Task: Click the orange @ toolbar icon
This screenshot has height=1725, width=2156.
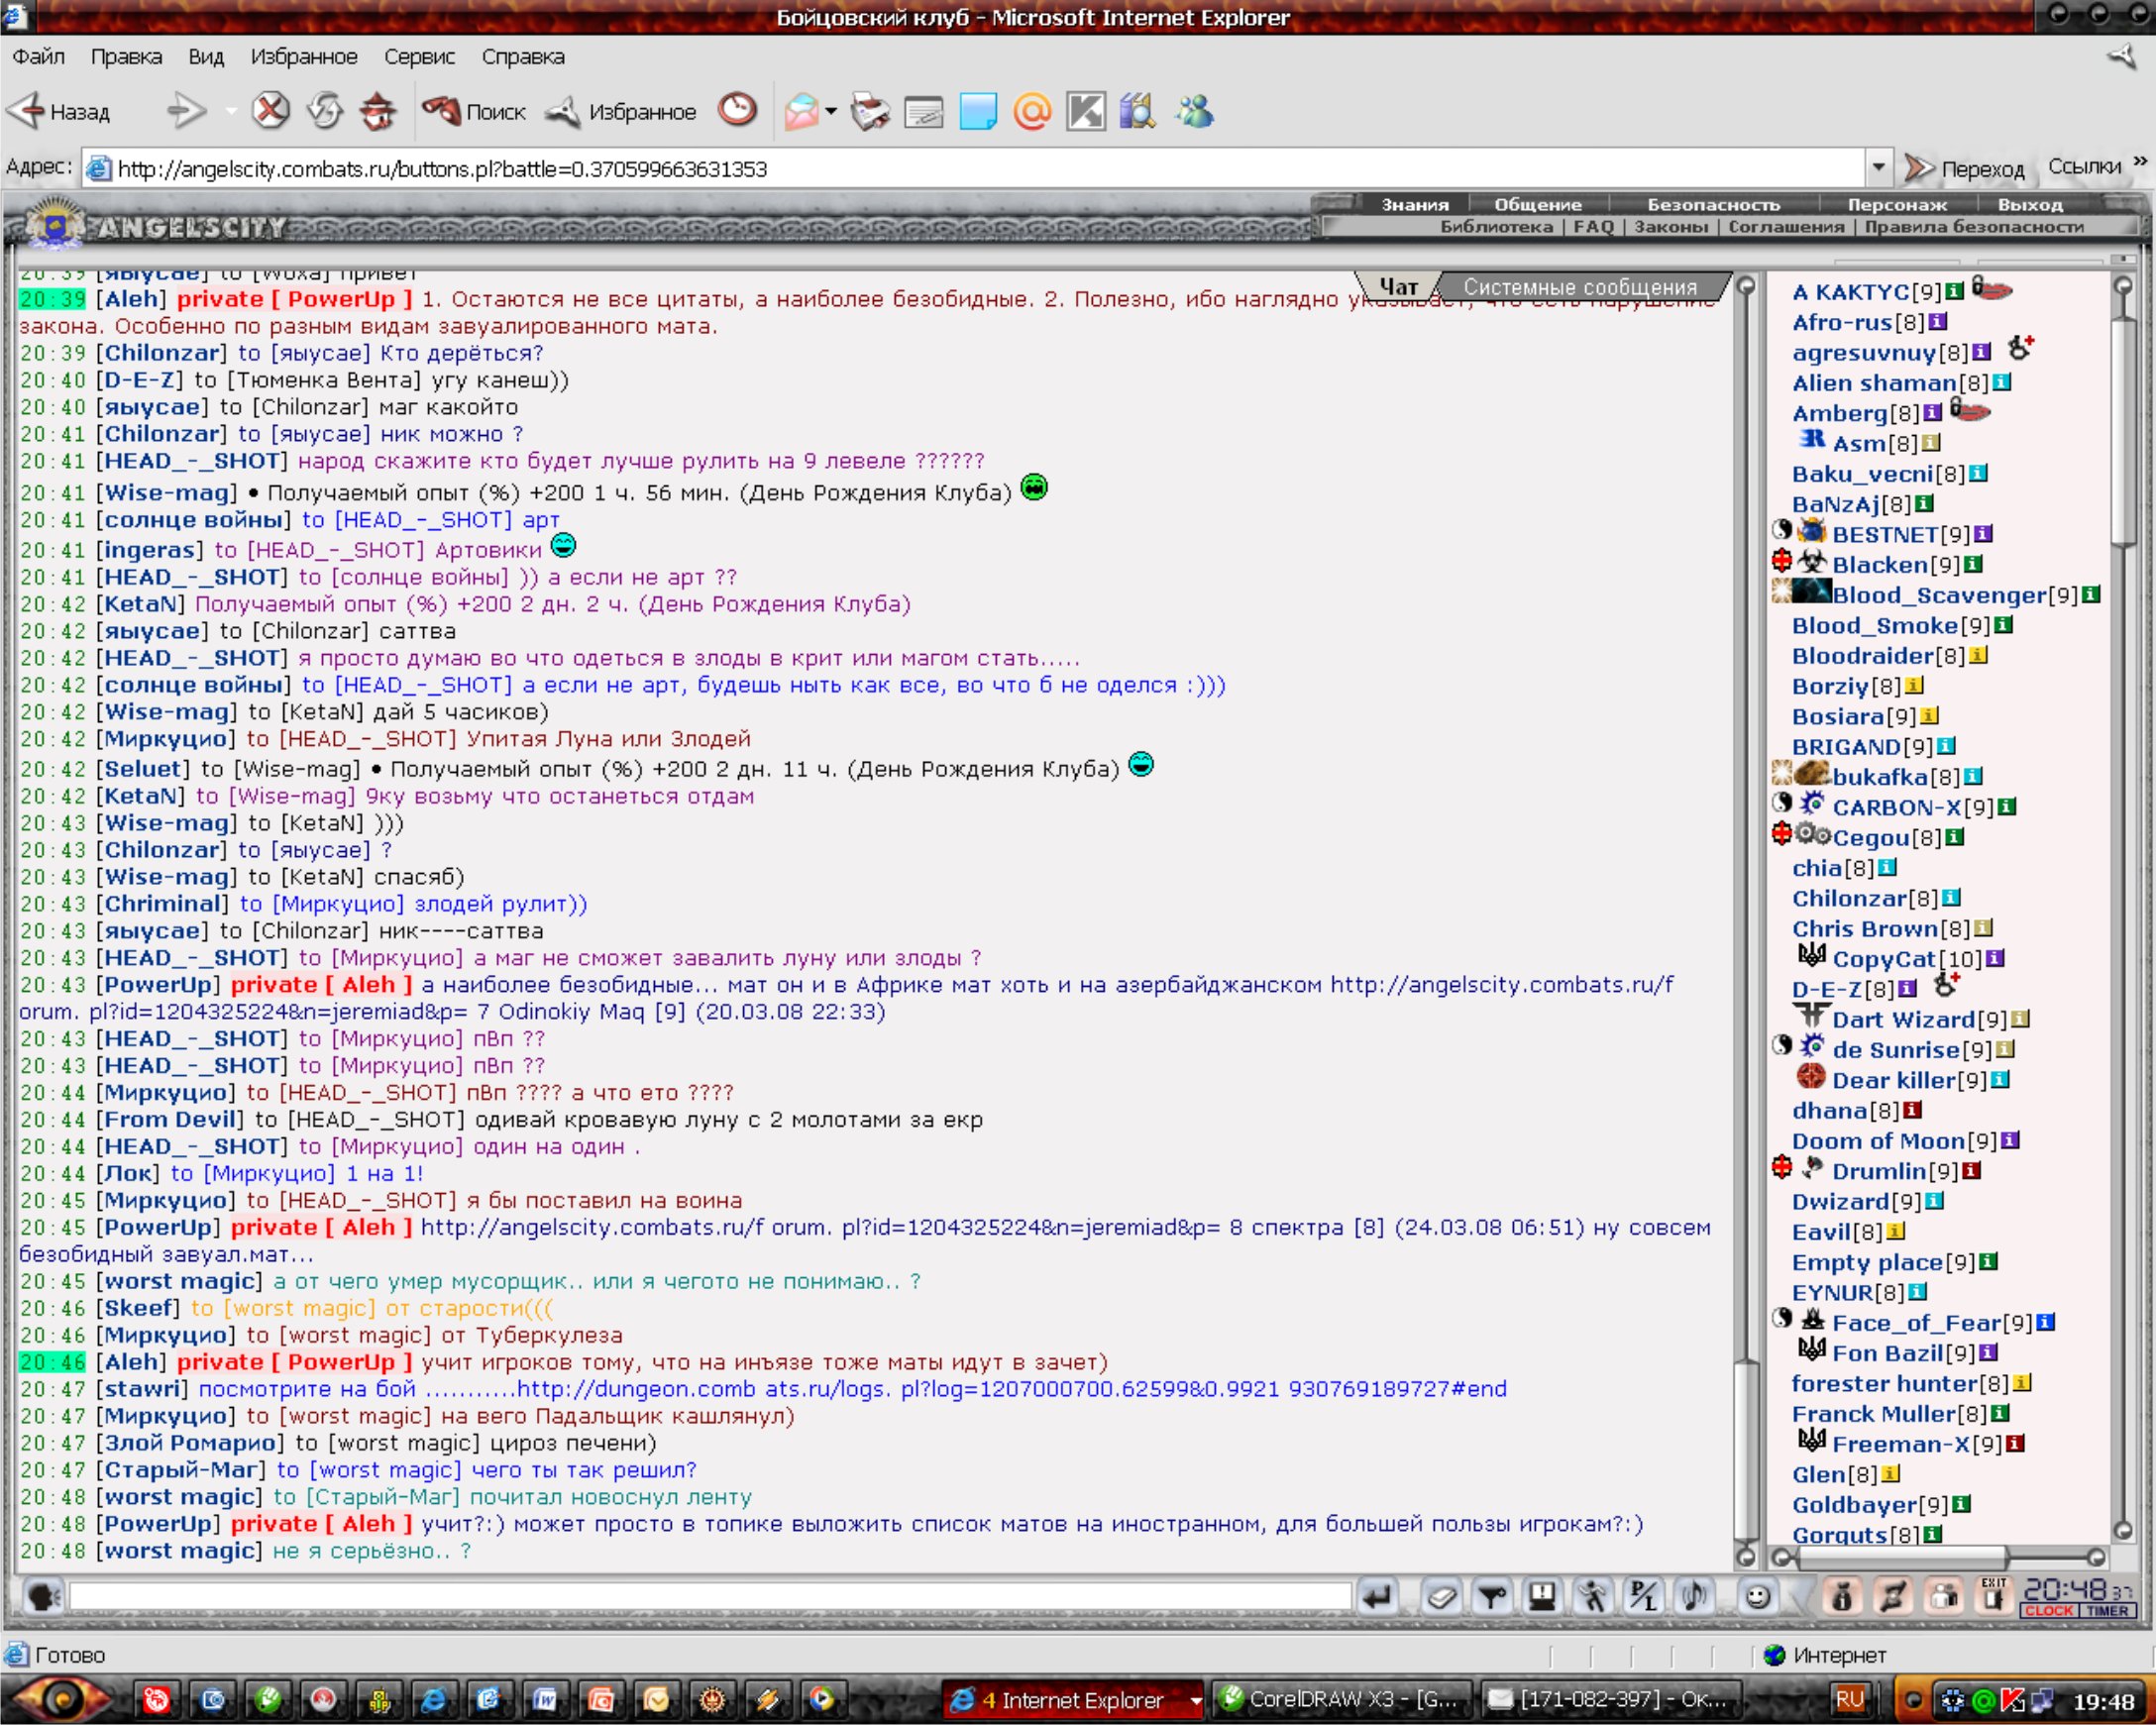Action: [x=1032, y=111]
